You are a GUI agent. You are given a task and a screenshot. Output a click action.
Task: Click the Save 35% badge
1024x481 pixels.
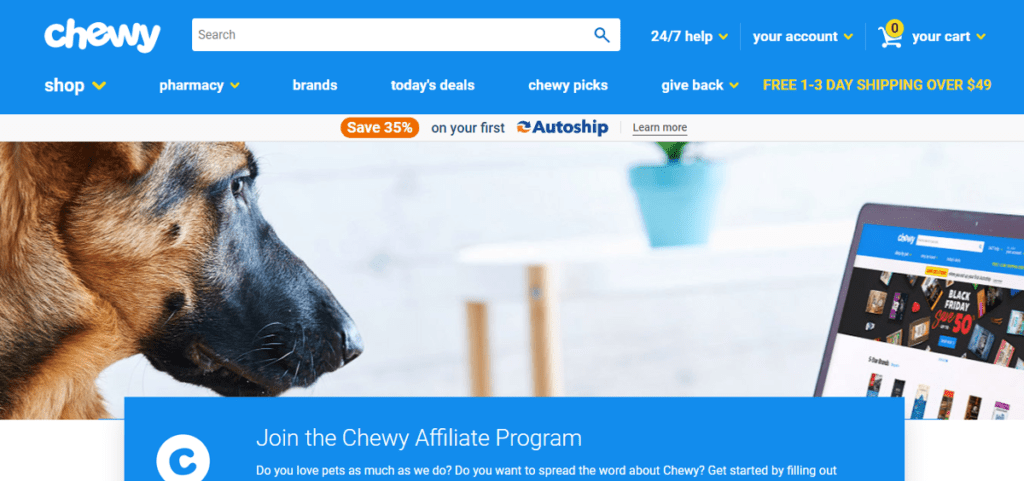tap(379, 128)
